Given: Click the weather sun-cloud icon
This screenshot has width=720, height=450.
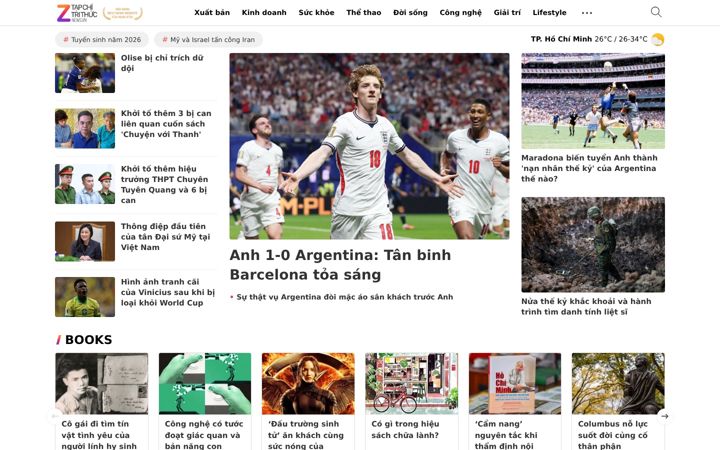Looking at the screenshot, I should 658,39.
